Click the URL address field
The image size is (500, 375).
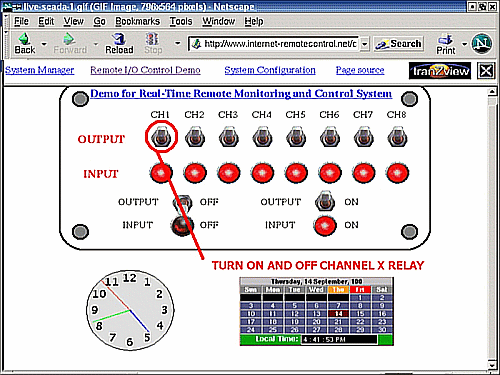pos(281,44)
